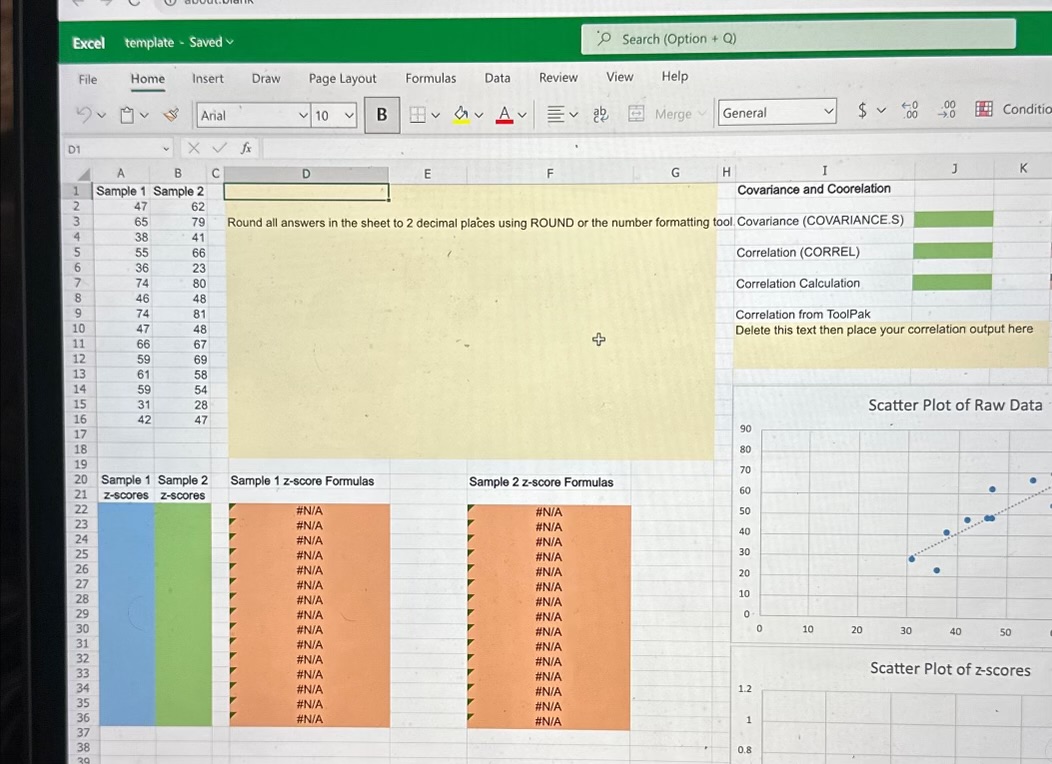
Task: Open the font size 10 dropdown
Action: pos(350,115)
